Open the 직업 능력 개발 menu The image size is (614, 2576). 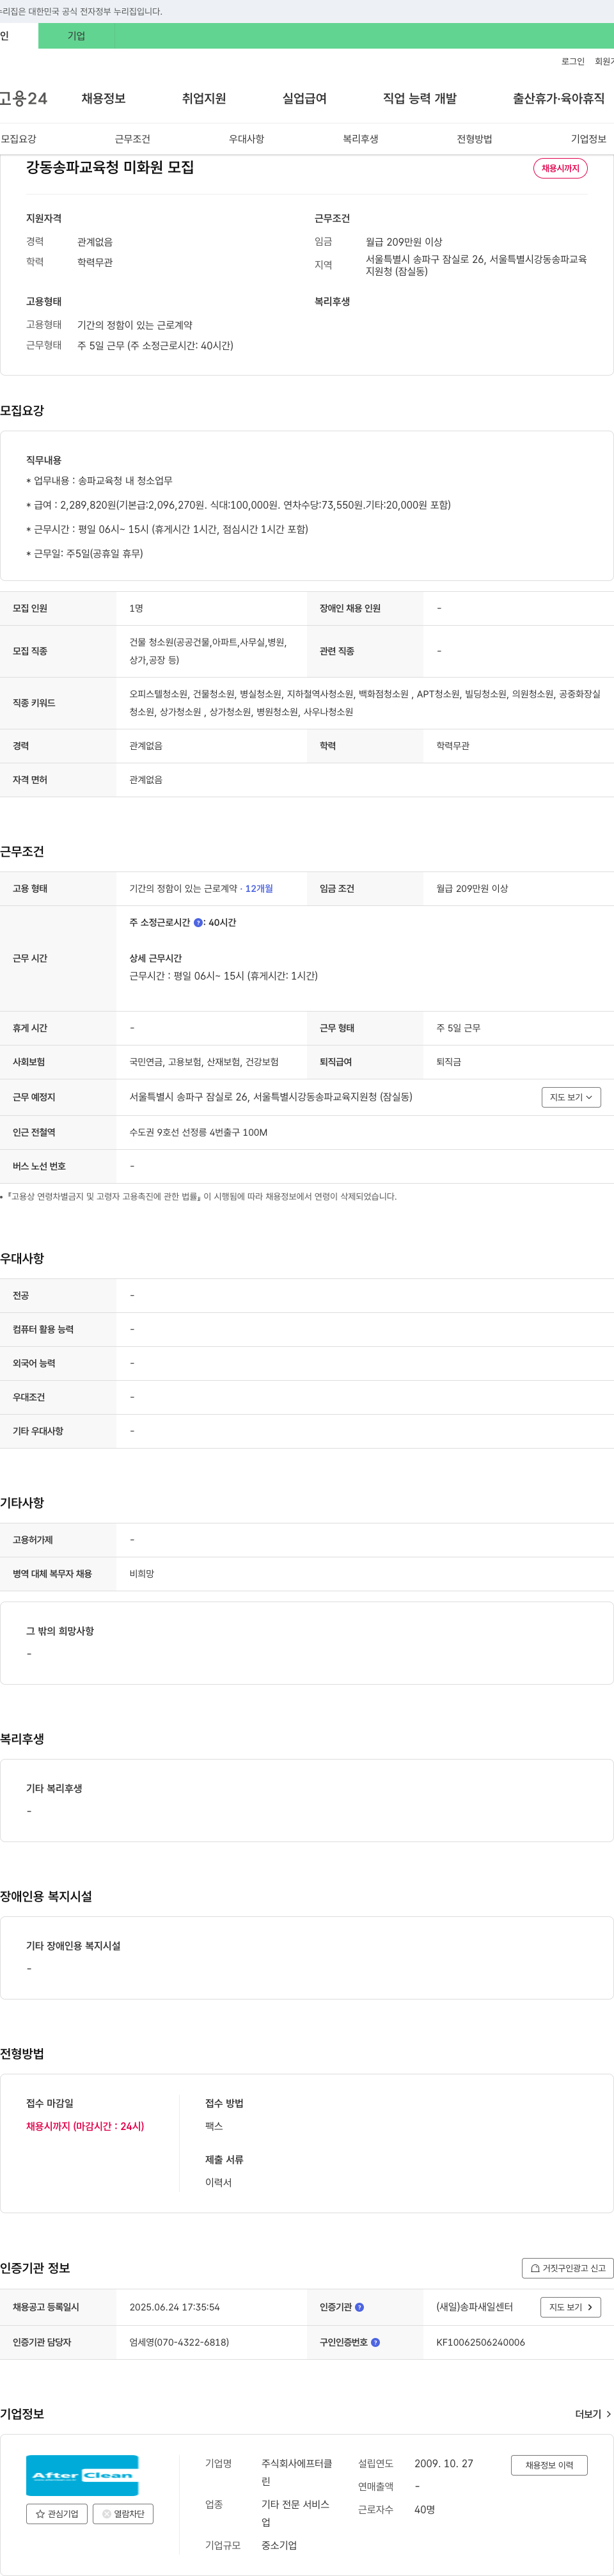coord(420,98)
